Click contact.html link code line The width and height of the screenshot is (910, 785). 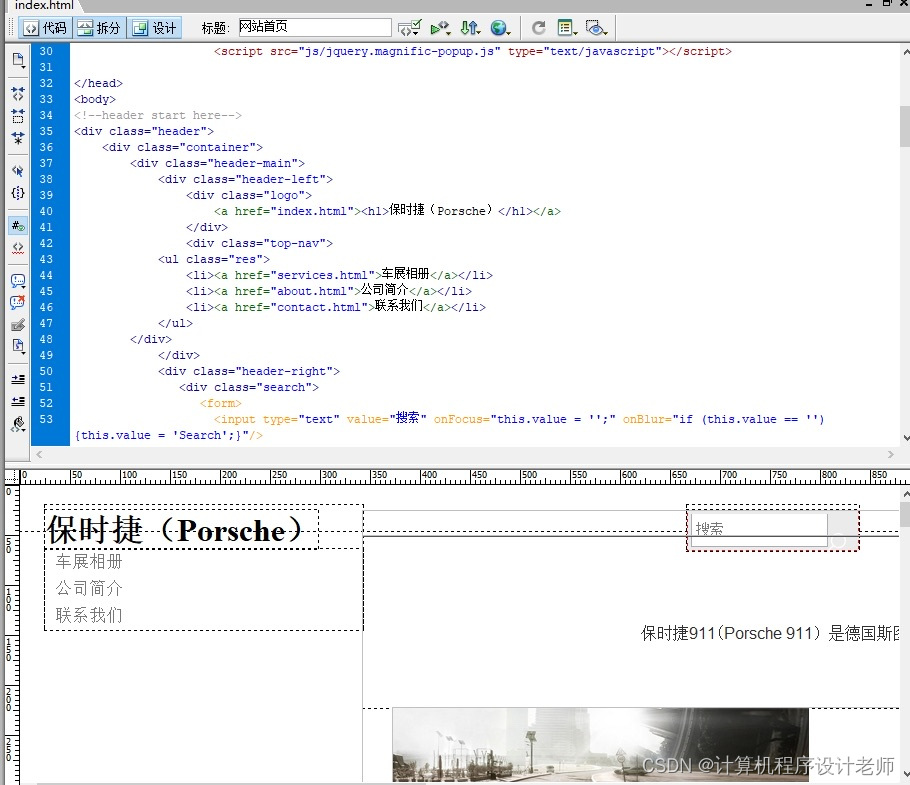click(x=335, y=306)
